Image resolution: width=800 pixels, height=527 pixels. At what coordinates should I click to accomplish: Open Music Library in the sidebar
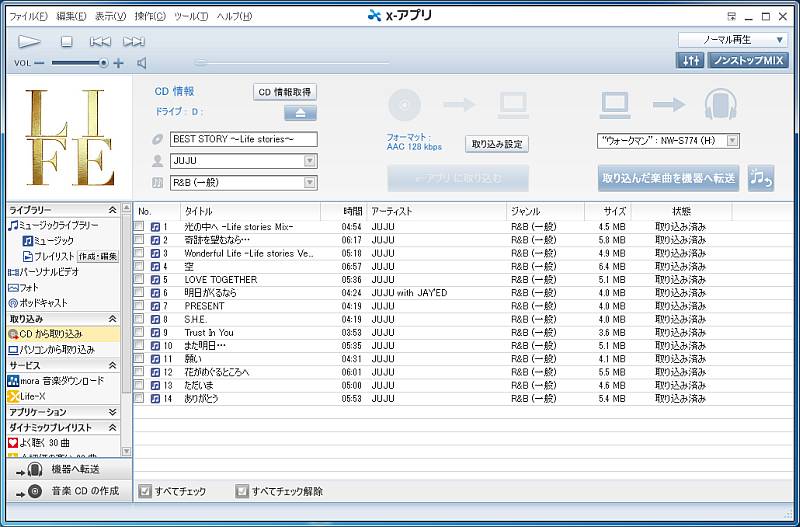53,225
